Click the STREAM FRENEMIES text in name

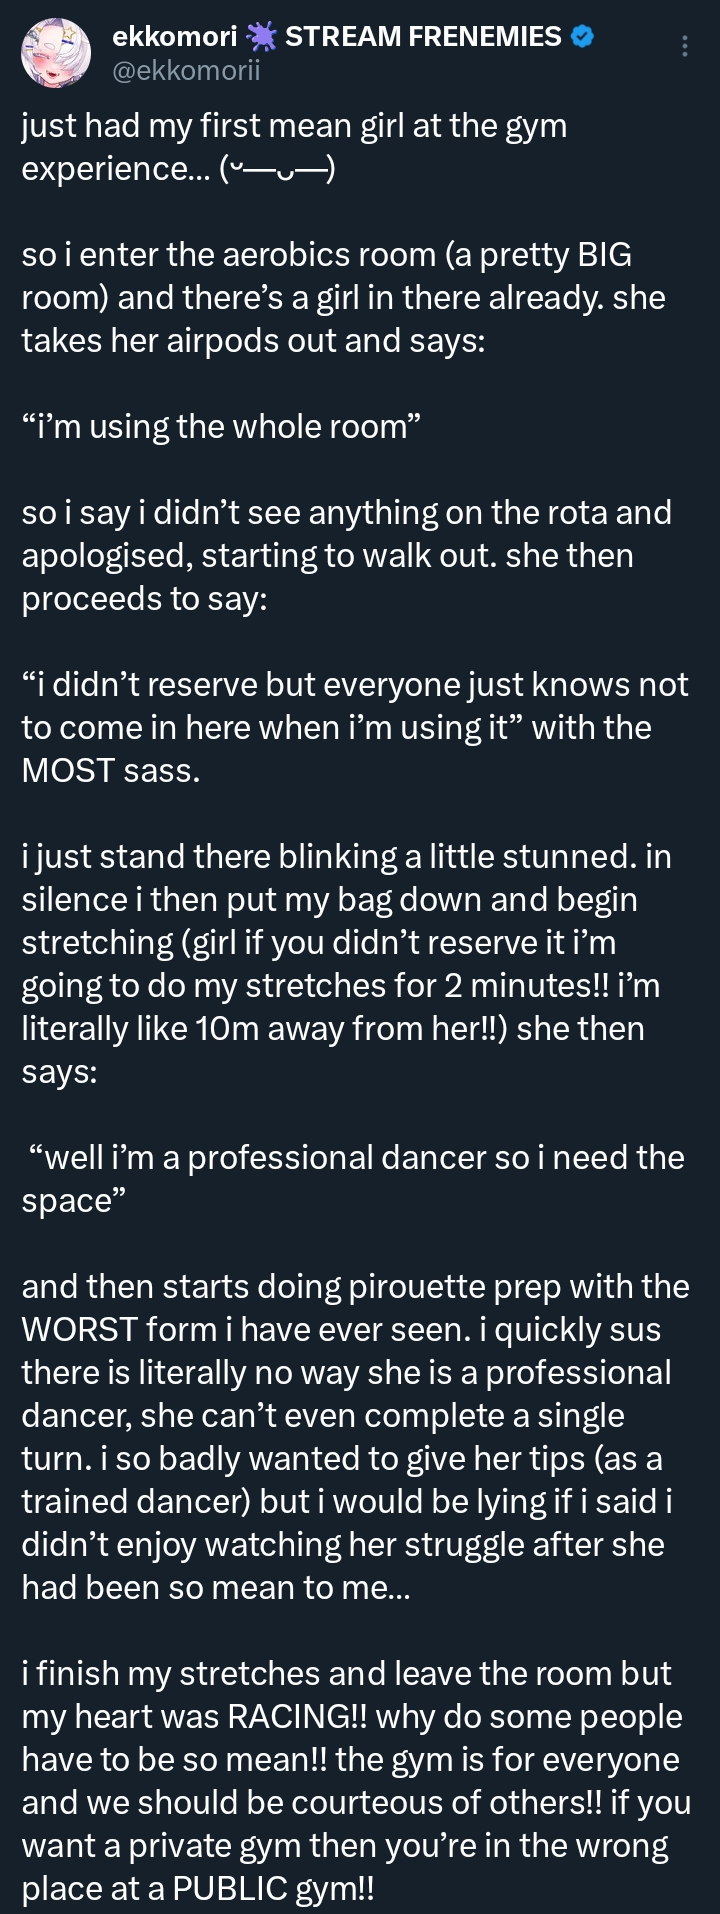click(x=424, y=38)
